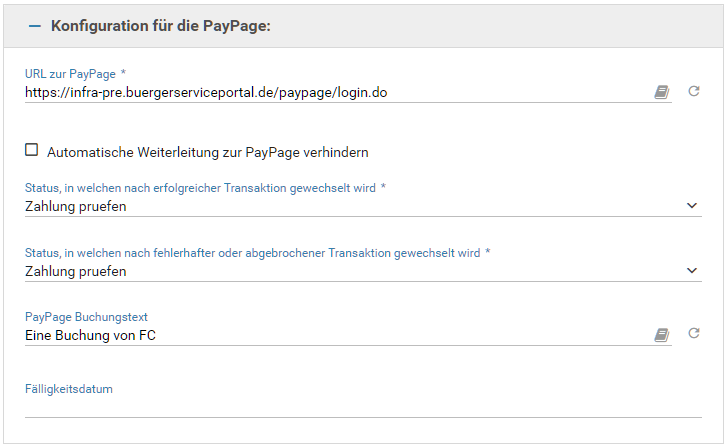Reset the URL zur PayPage field
The height and width of the screenshot is (447, 727).
(694, 92)
